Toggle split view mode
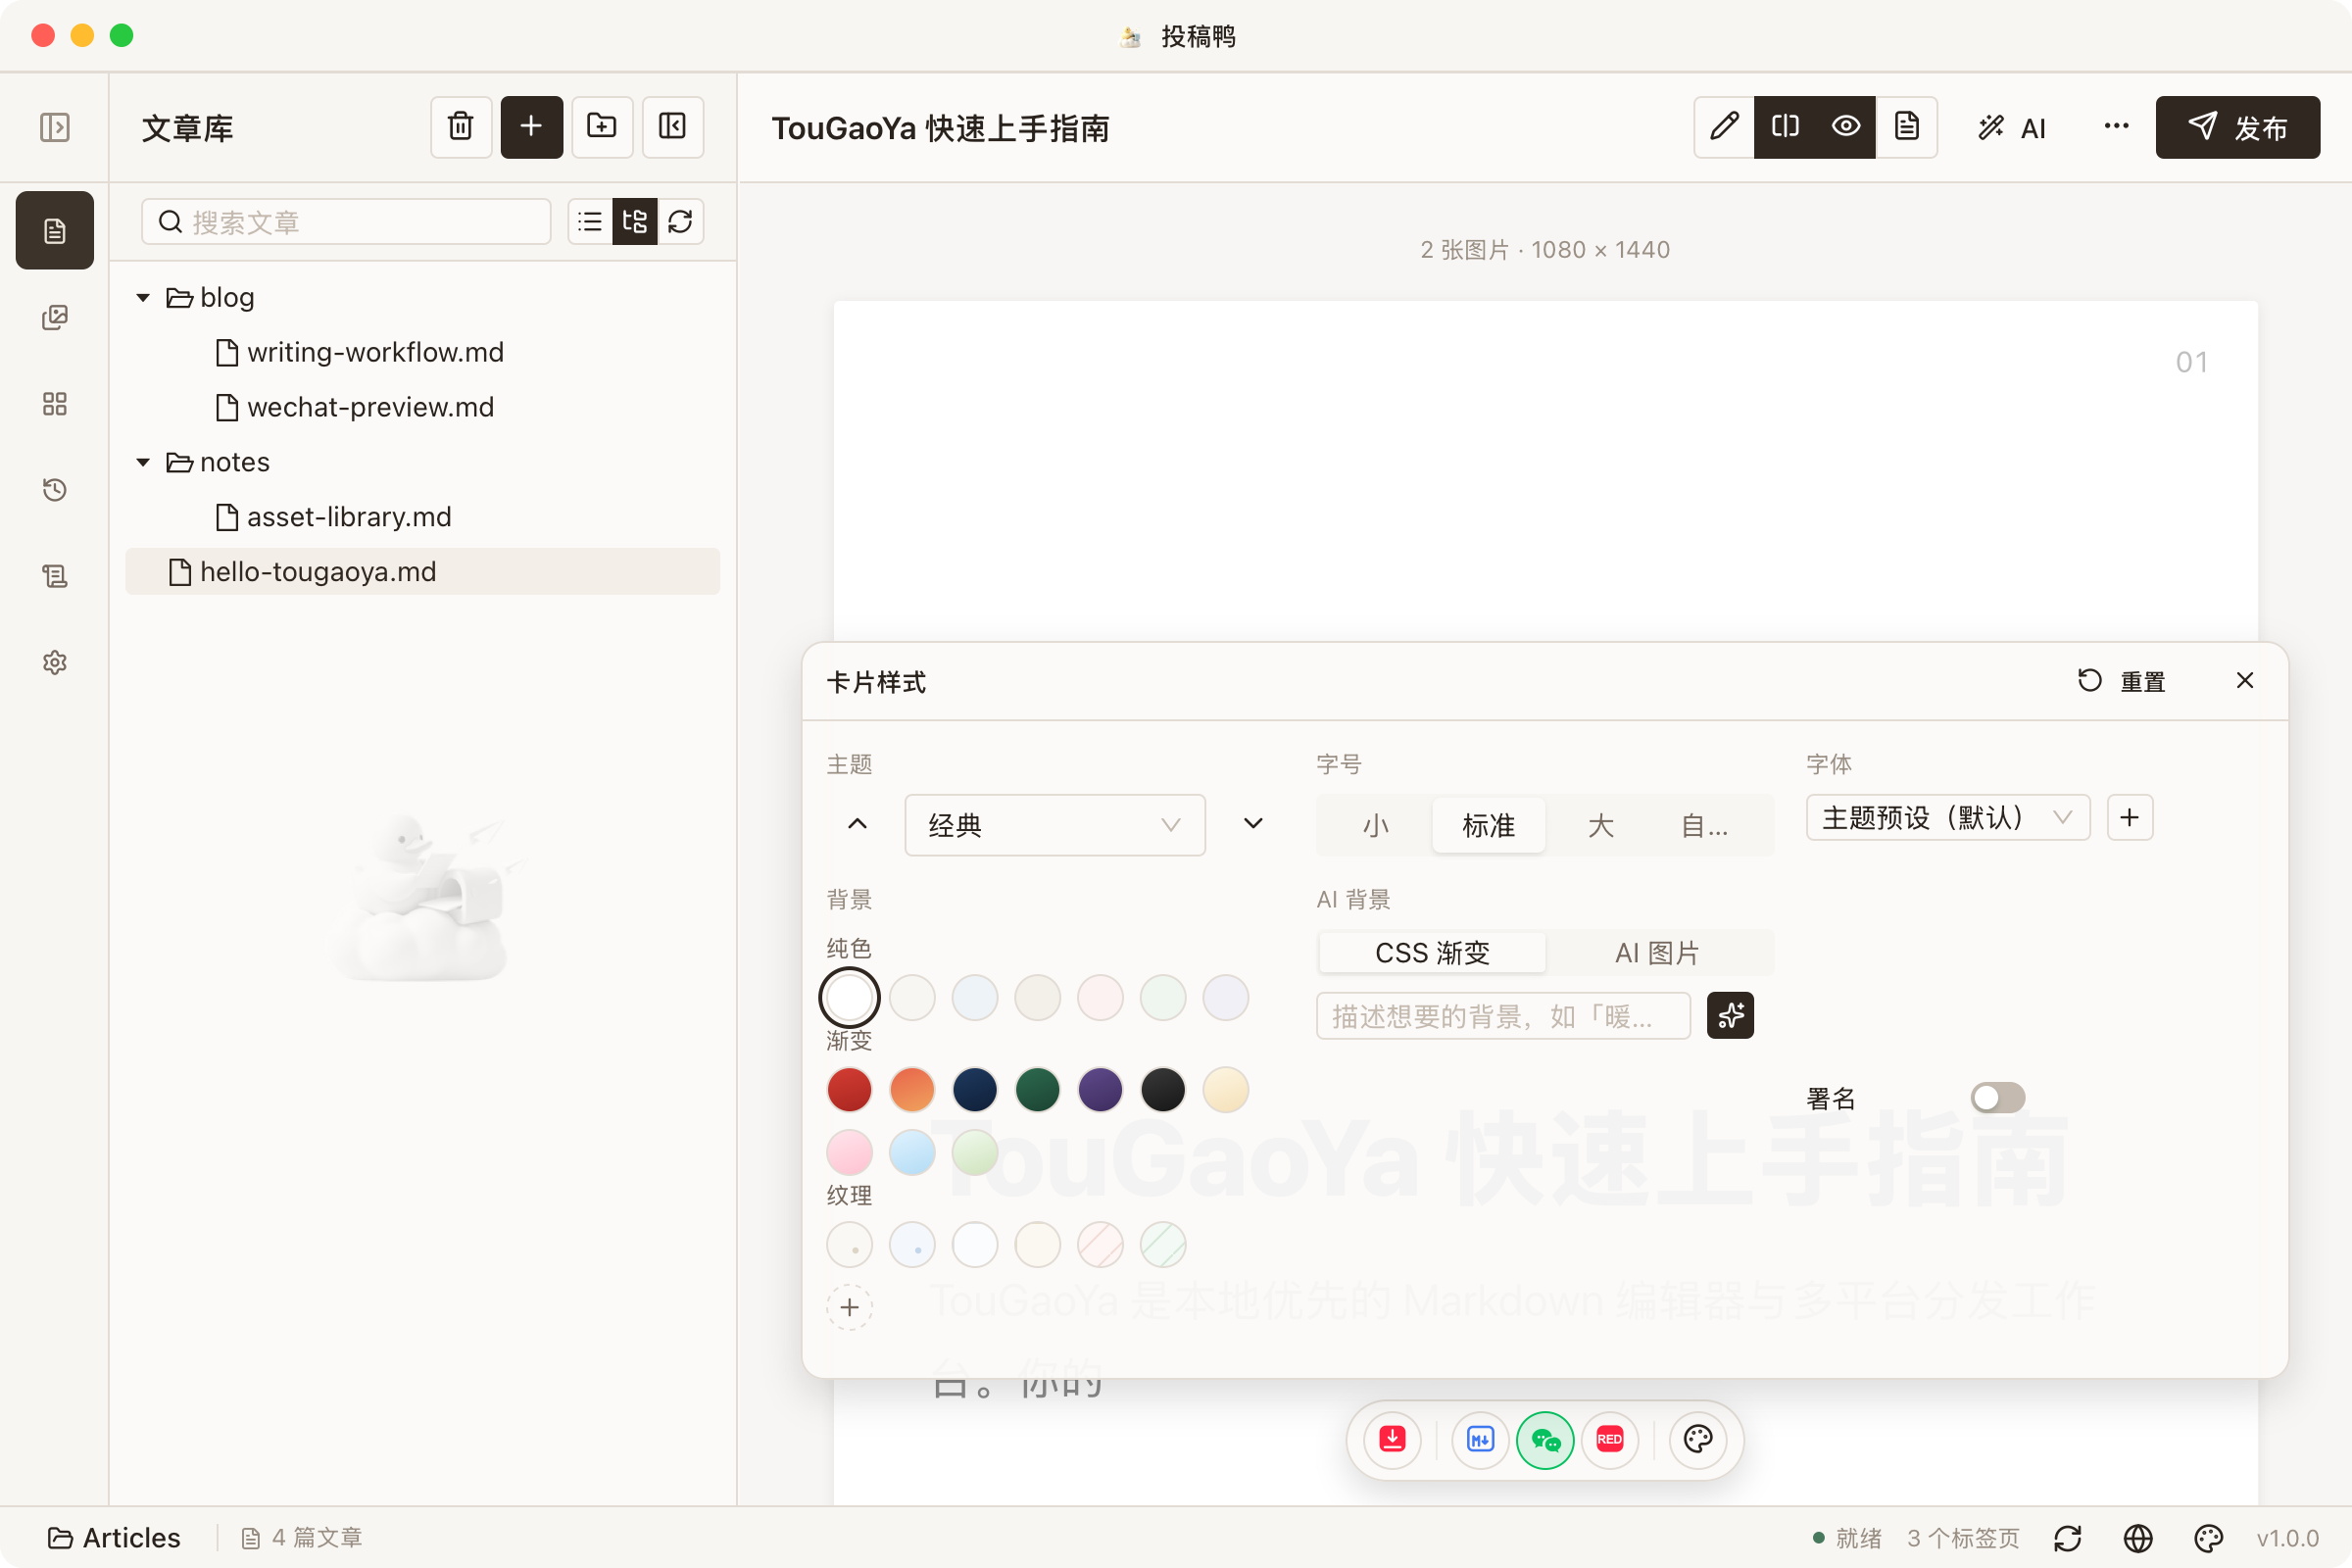2352x1568 pixels. tap(1785, 127)
